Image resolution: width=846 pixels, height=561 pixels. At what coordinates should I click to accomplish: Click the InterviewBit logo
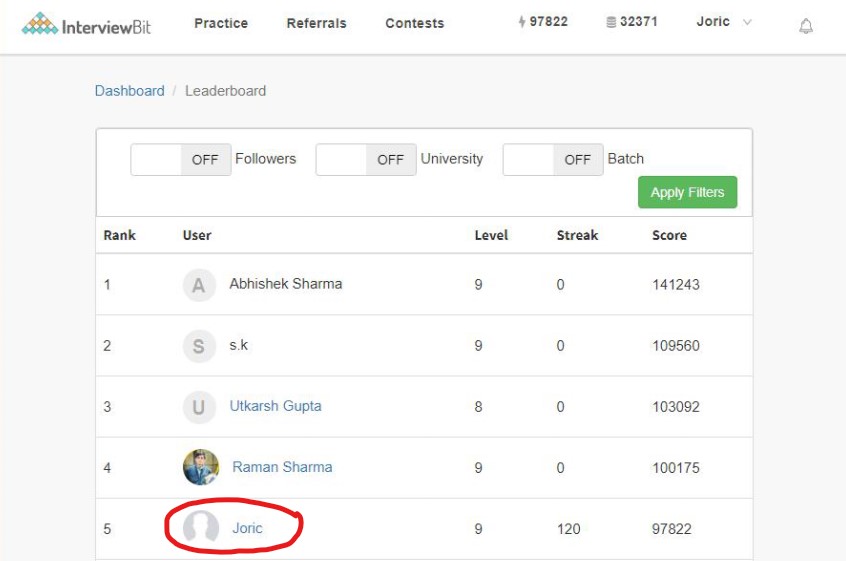pos(86,24)
